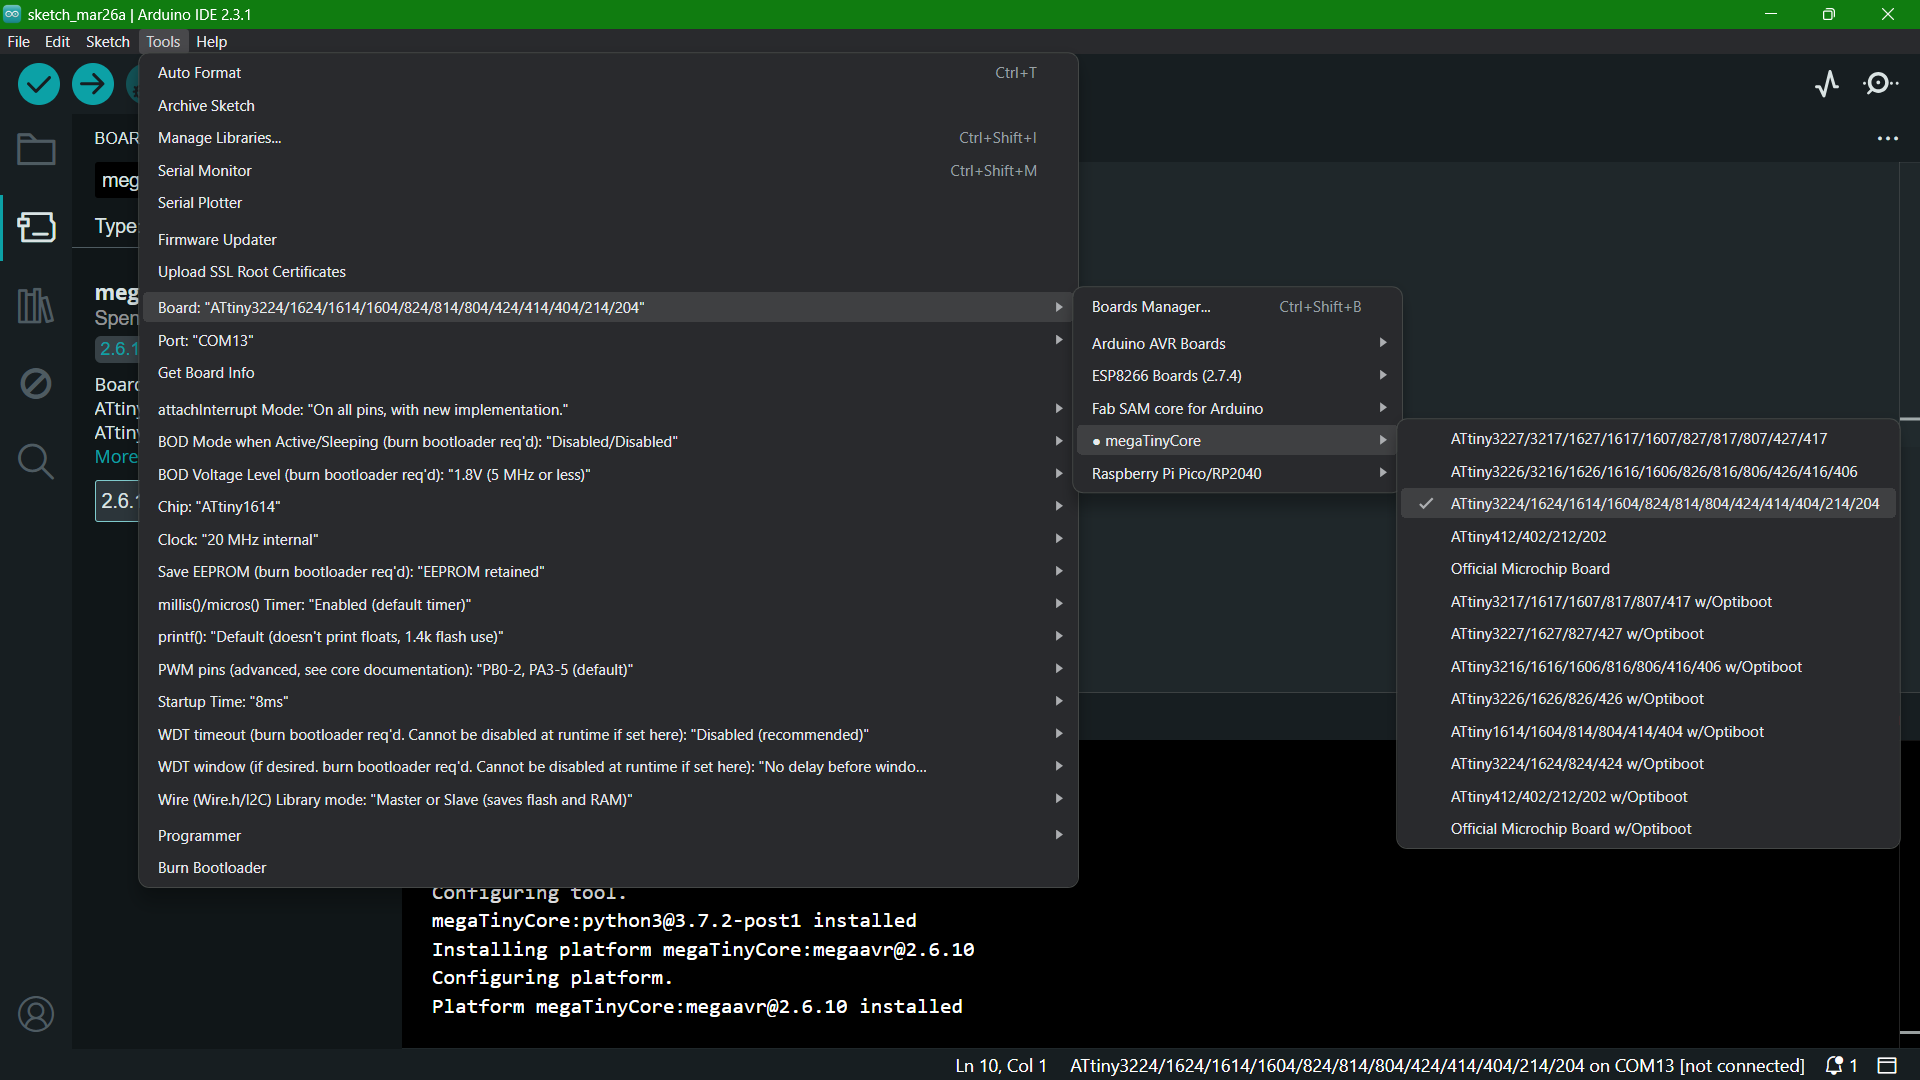This screenshot has height=1080, width=1920.
Task: Select ATtiny412/402/212/202 w/Optiboot board
Action: 1648,797
